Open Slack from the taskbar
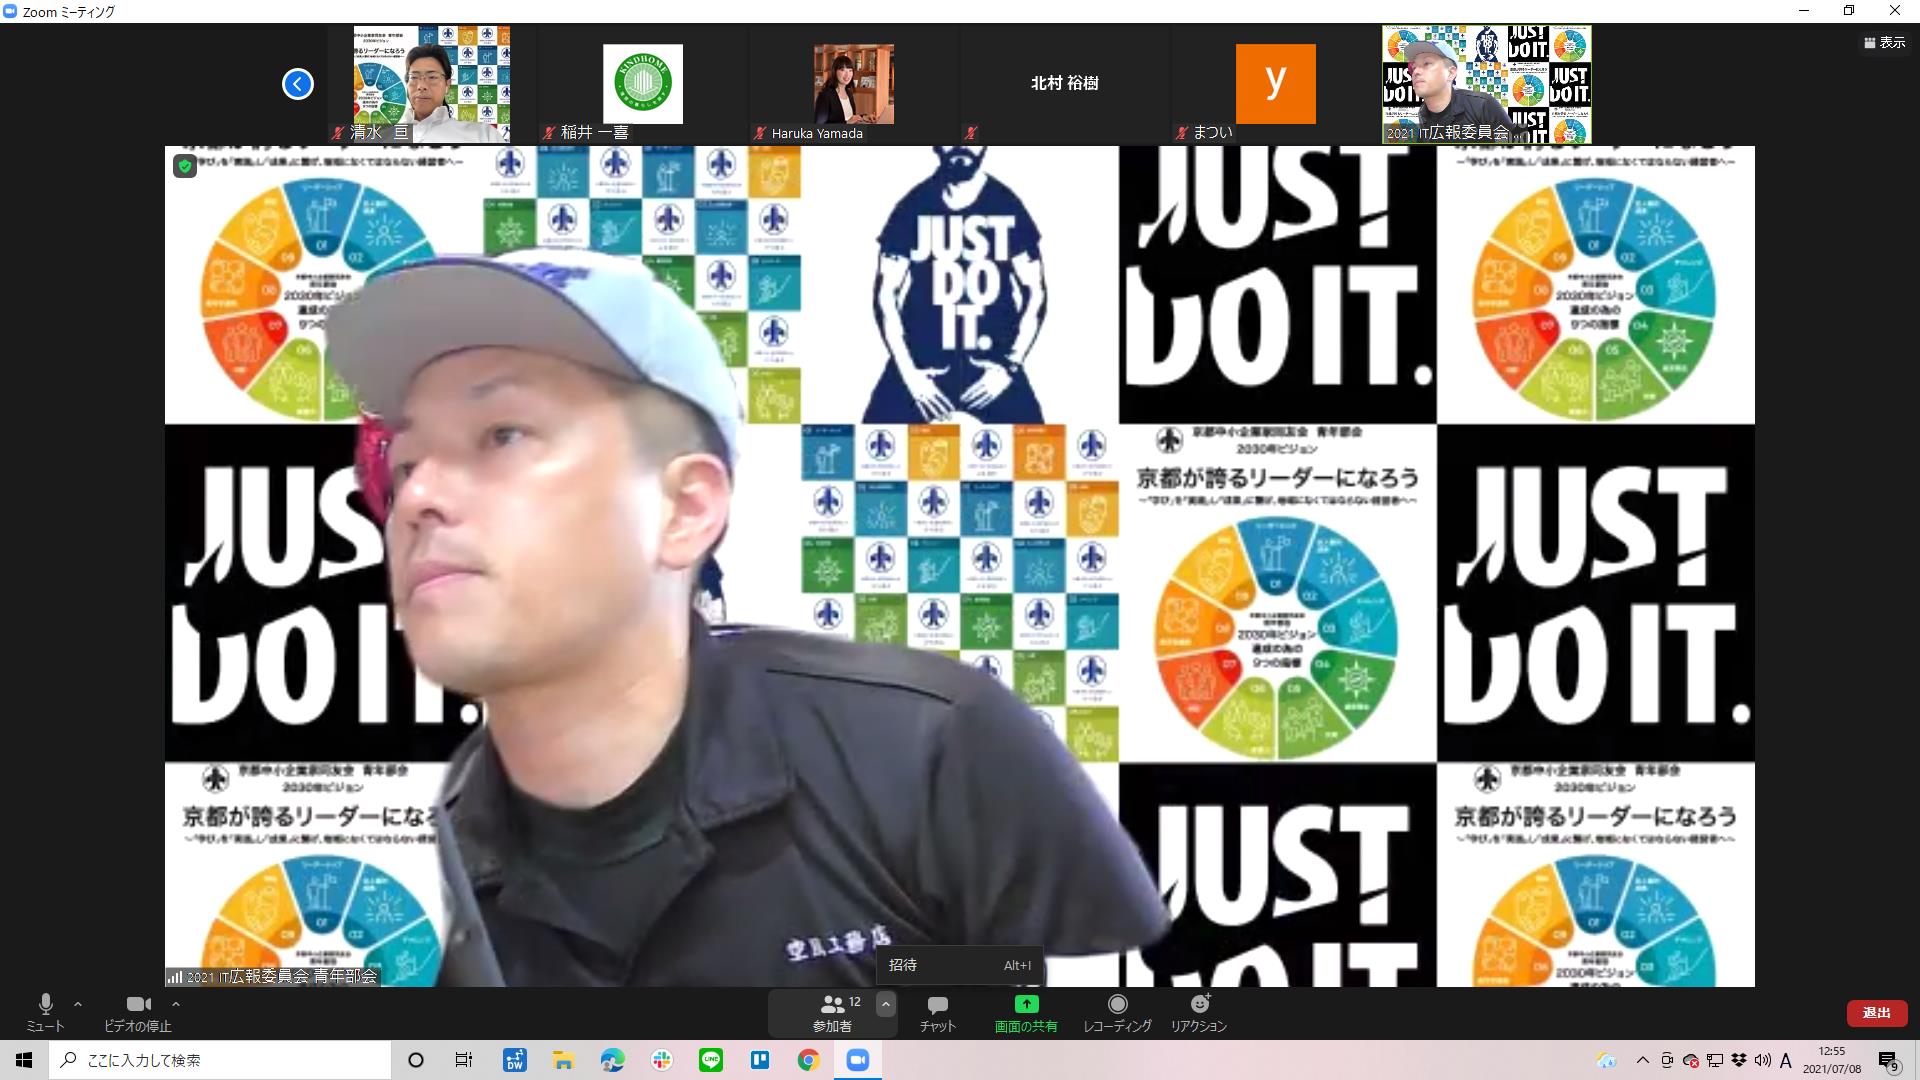Screen dimensions: 1920x1080 (661, 1060)
